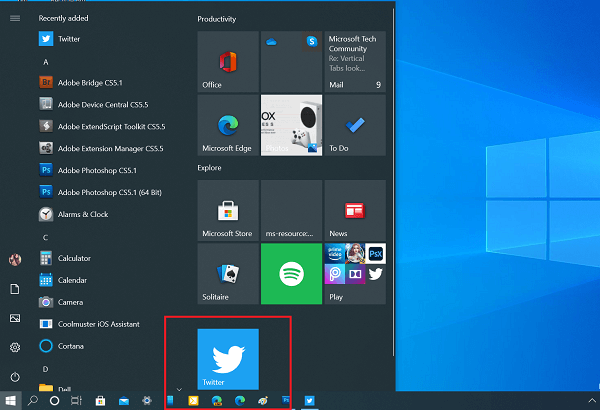Image resolution: width=600 pixels, height=410 pixels.
Task: Open Cortana from the app list
Action: (62, 346)
